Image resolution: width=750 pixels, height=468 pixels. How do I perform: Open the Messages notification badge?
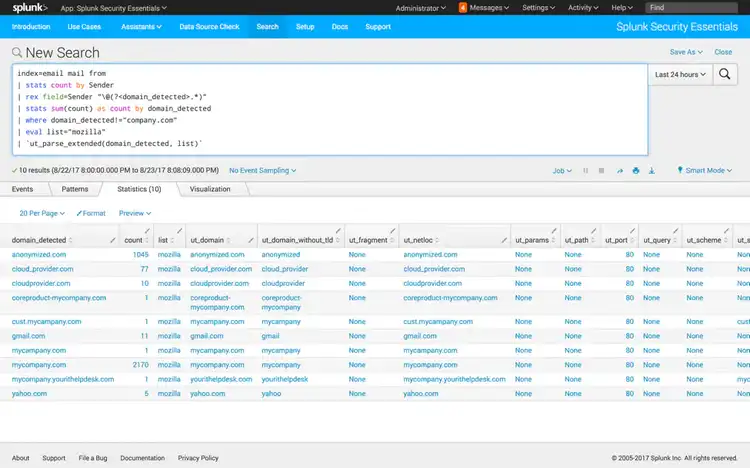(x=463, y=7)
